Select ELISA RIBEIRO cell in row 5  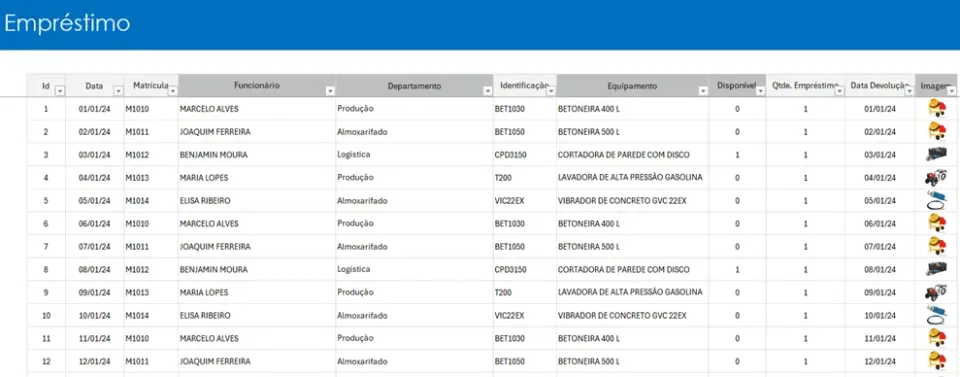pyautogui.click(x=257, y=201)
